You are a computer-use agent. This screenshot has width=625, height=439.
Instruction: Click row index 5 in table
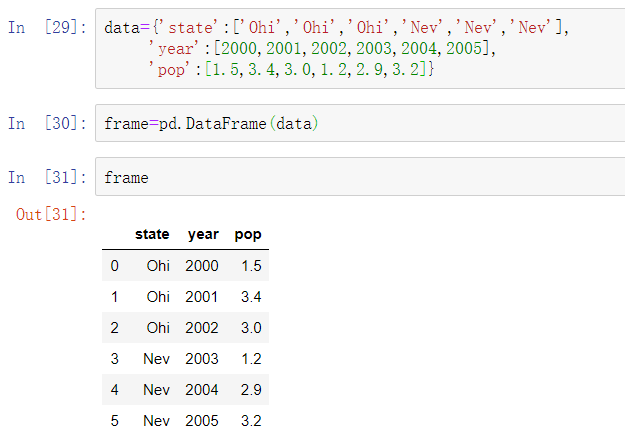click(114, 421)
